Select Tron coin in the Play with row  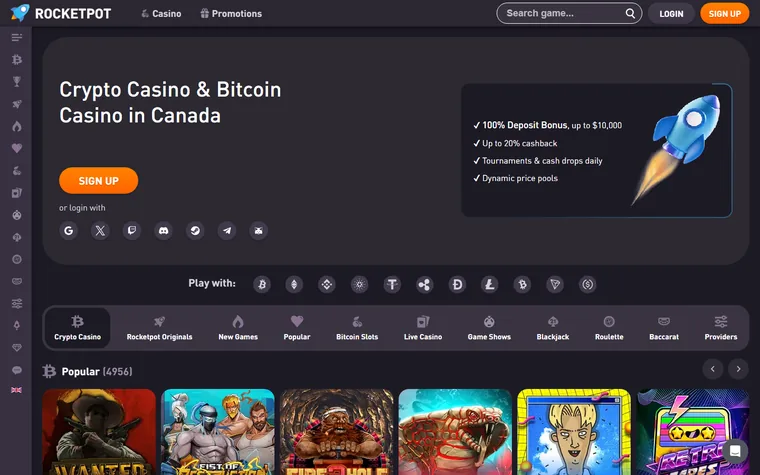click(x=555, y=285)
